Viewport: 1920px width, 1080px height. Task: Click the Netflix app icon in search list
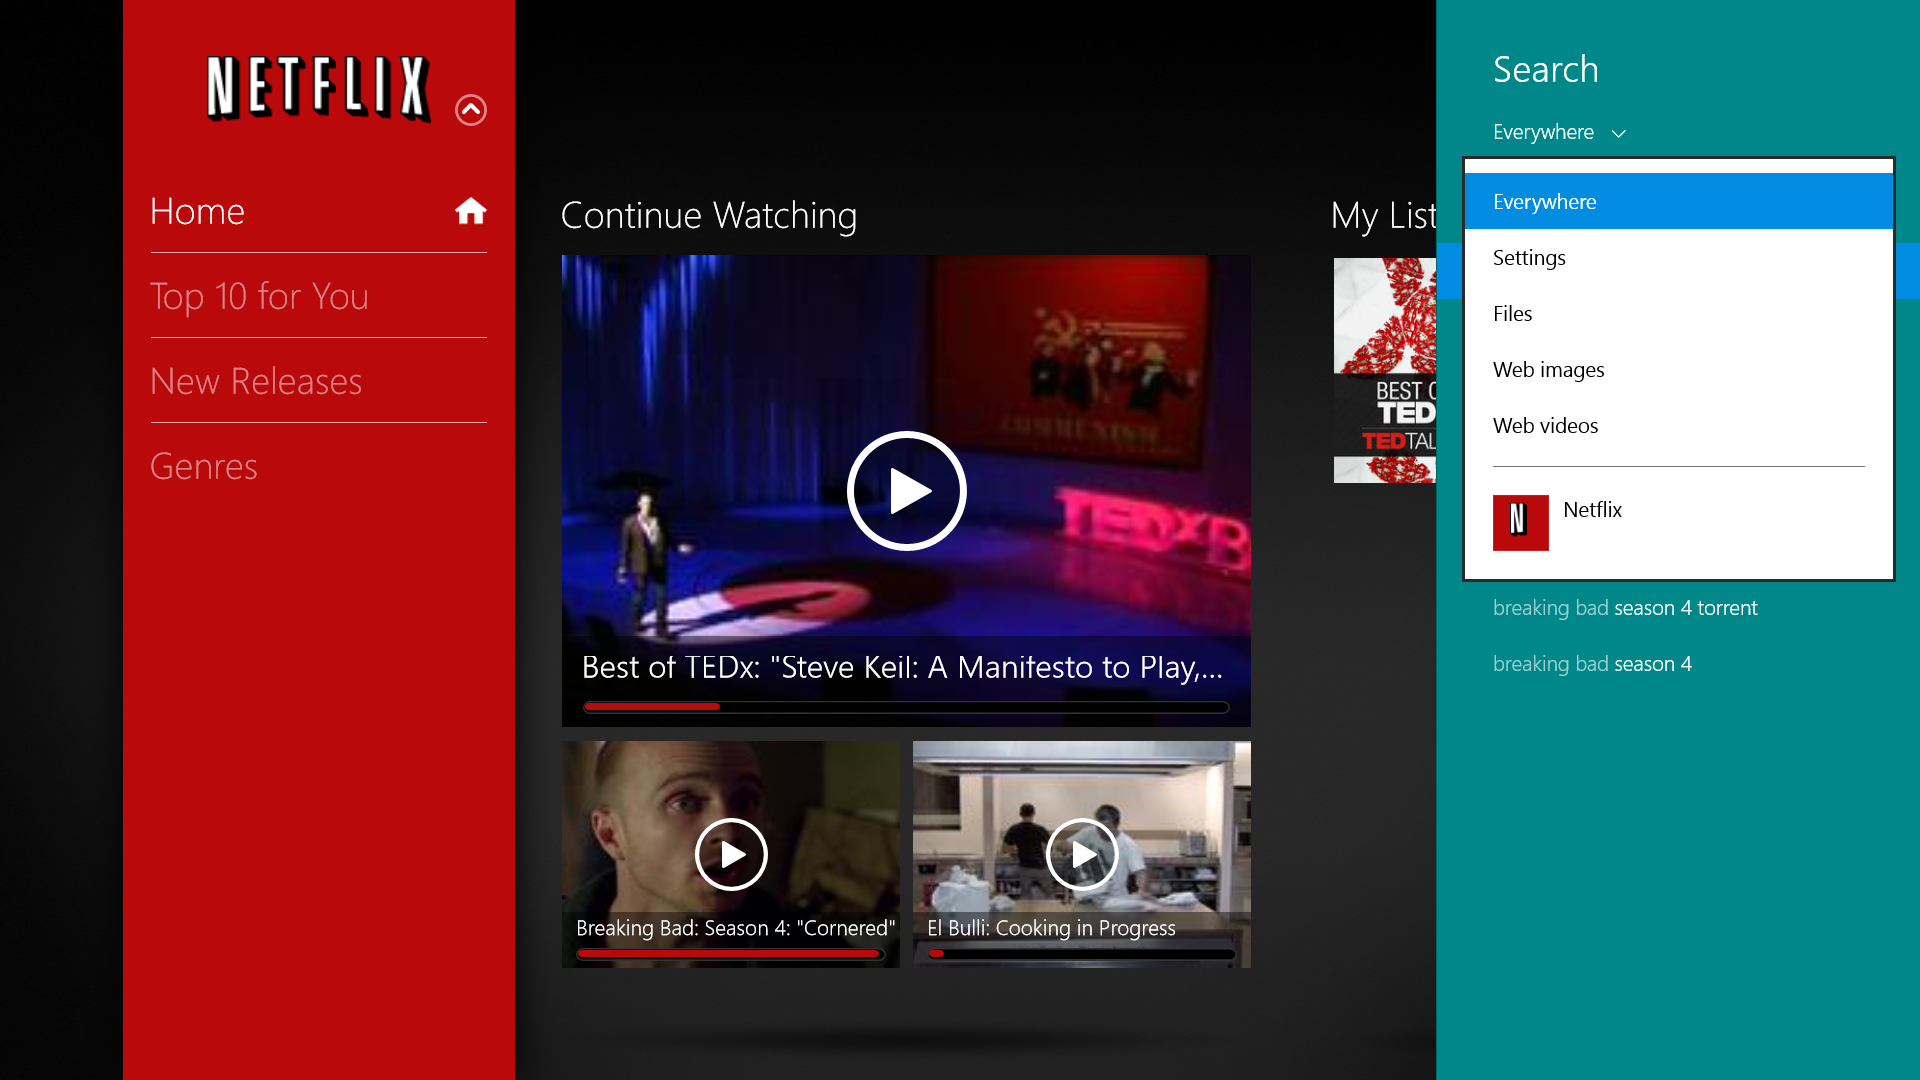click(1520, 522)
